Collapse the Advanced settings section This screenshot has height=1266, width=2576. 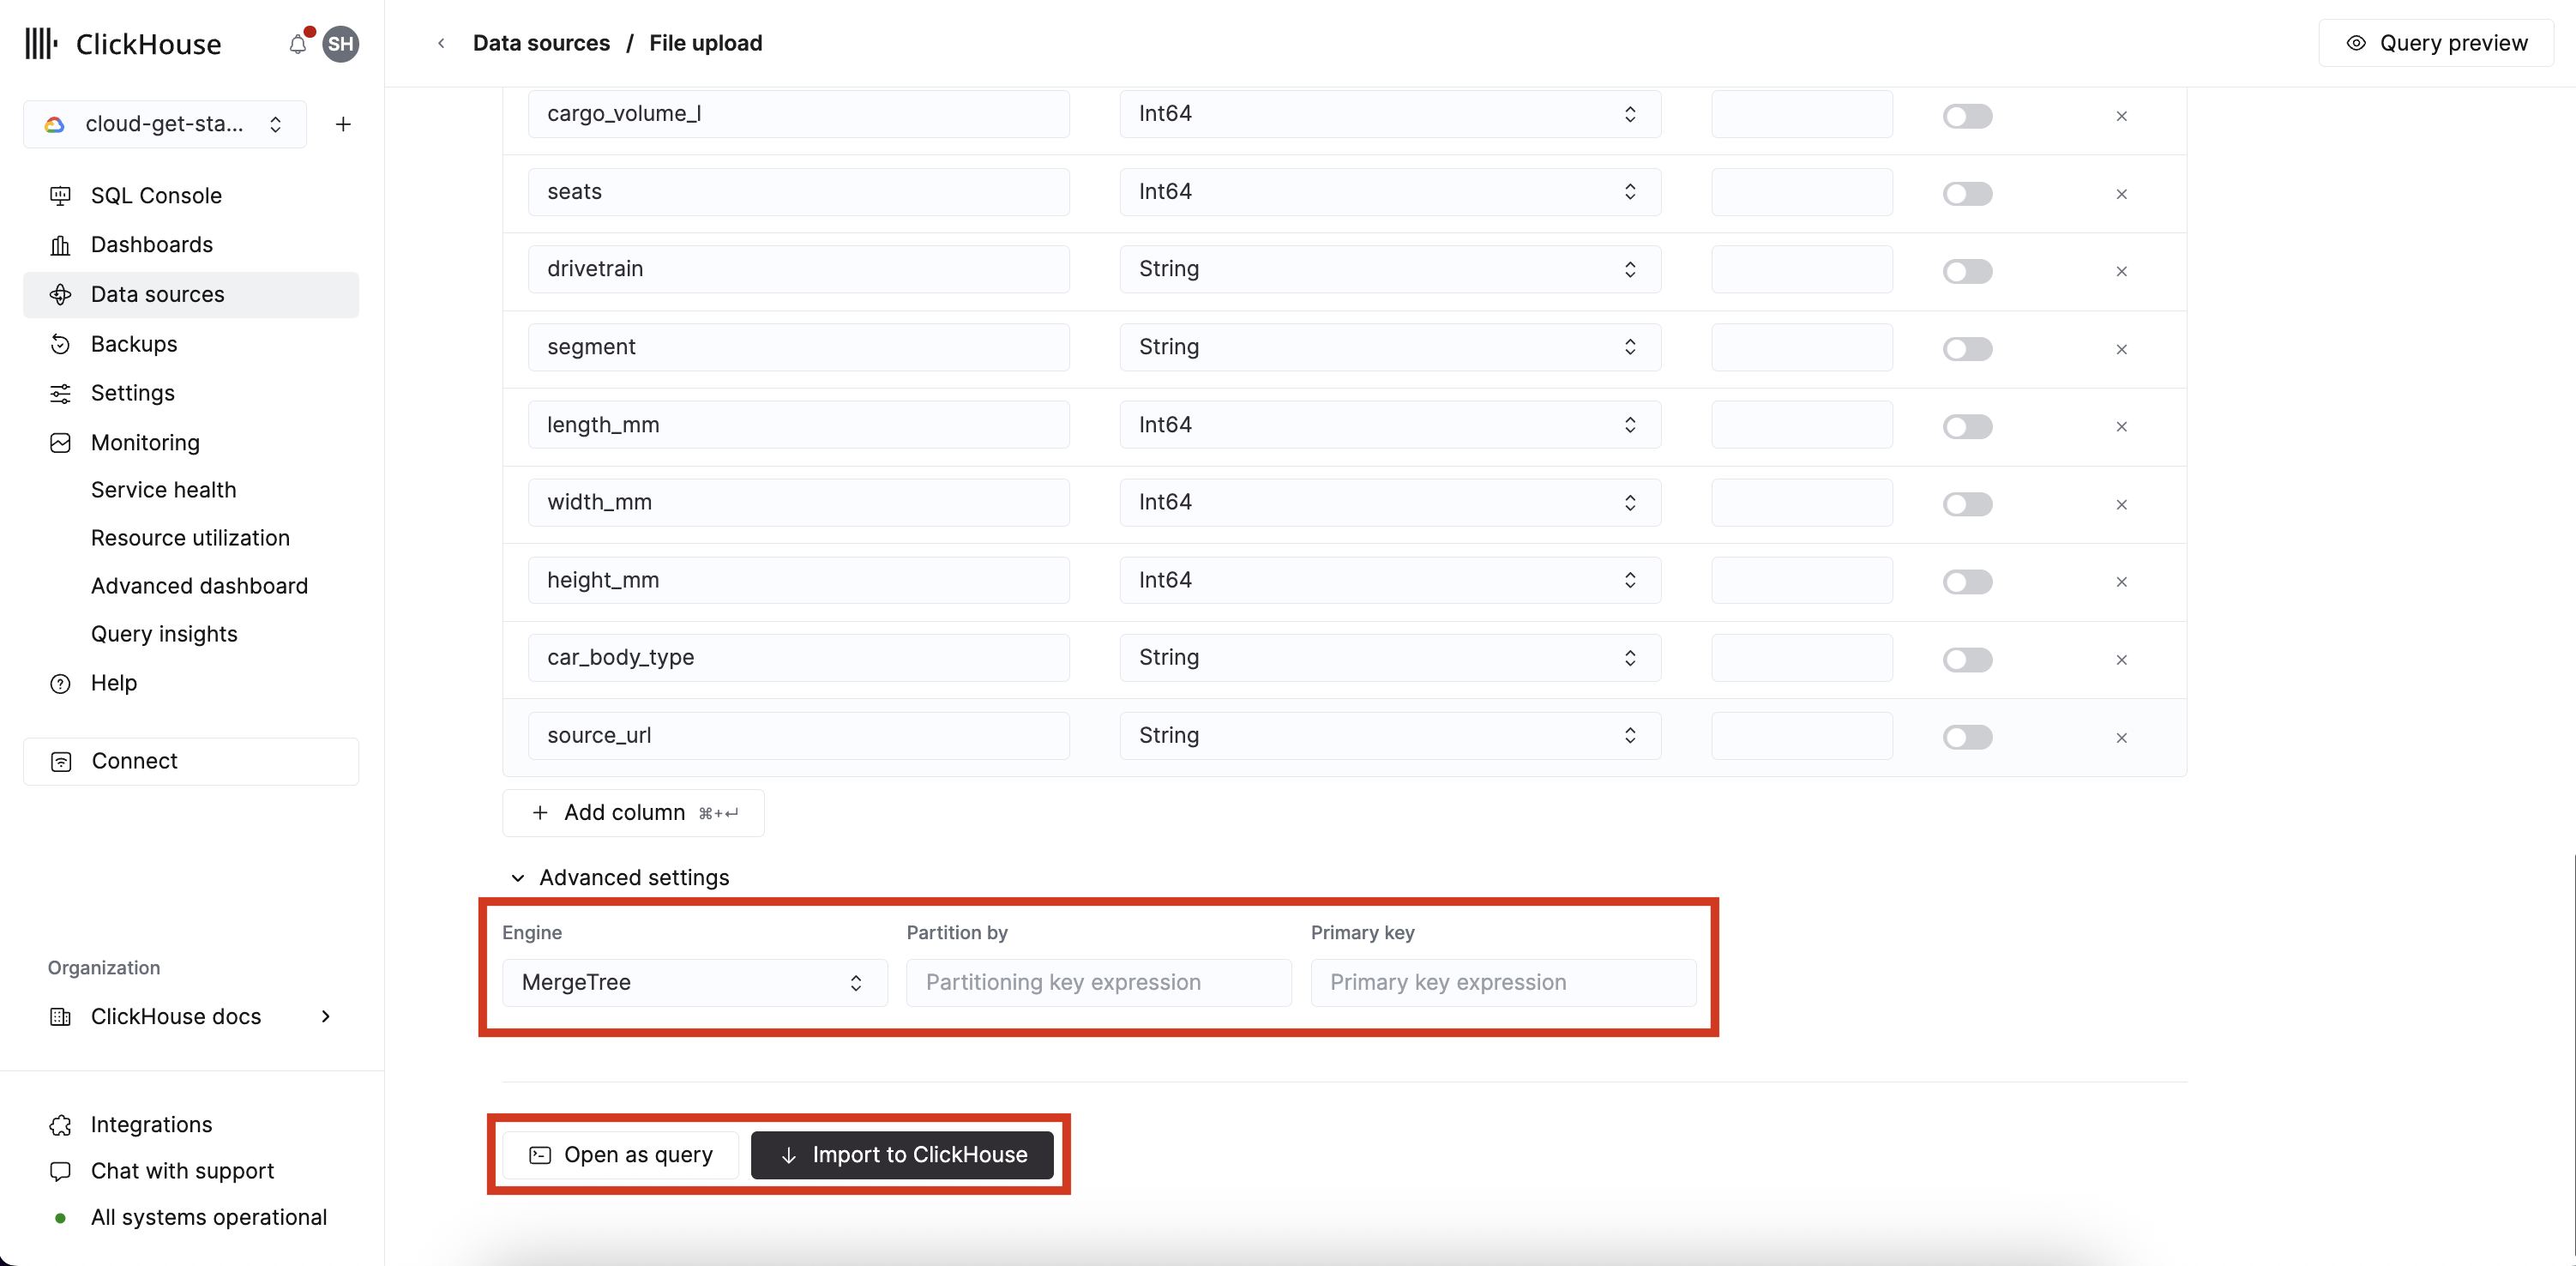click(x=518, y=878)
